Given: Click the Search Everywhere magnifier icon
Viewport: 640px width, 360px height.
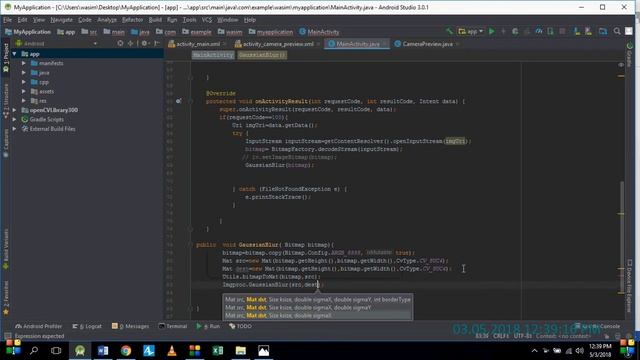Looking at the screenshot, I should coord(617,31).
